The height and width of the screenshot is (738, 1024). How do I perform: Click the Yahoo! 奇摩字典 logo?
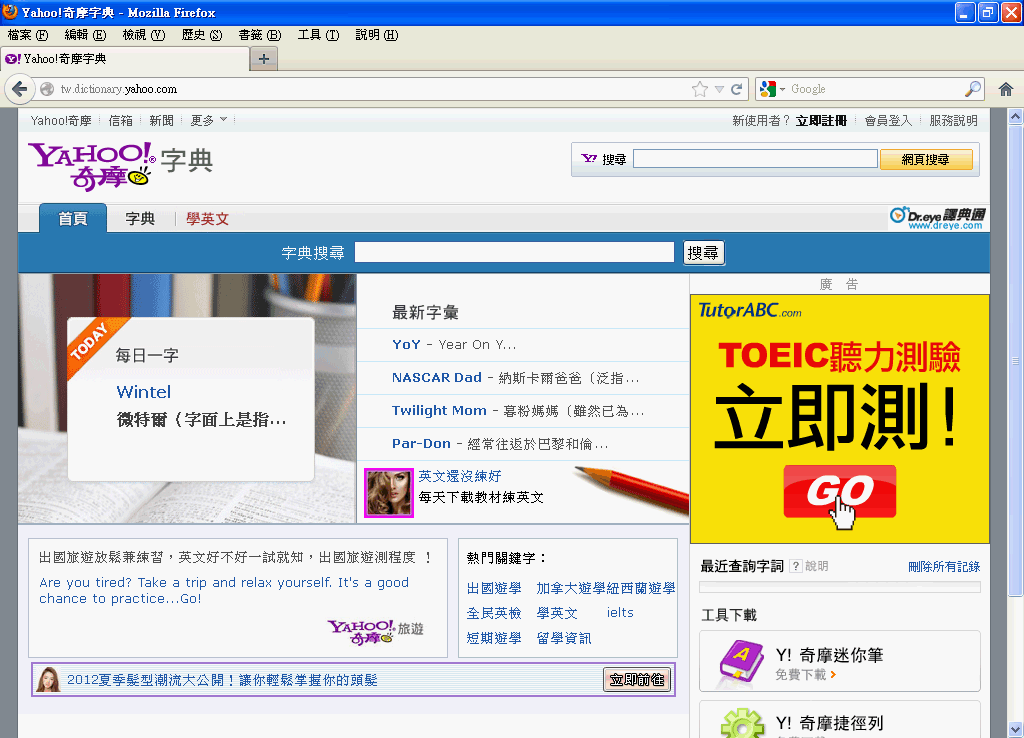120,163
